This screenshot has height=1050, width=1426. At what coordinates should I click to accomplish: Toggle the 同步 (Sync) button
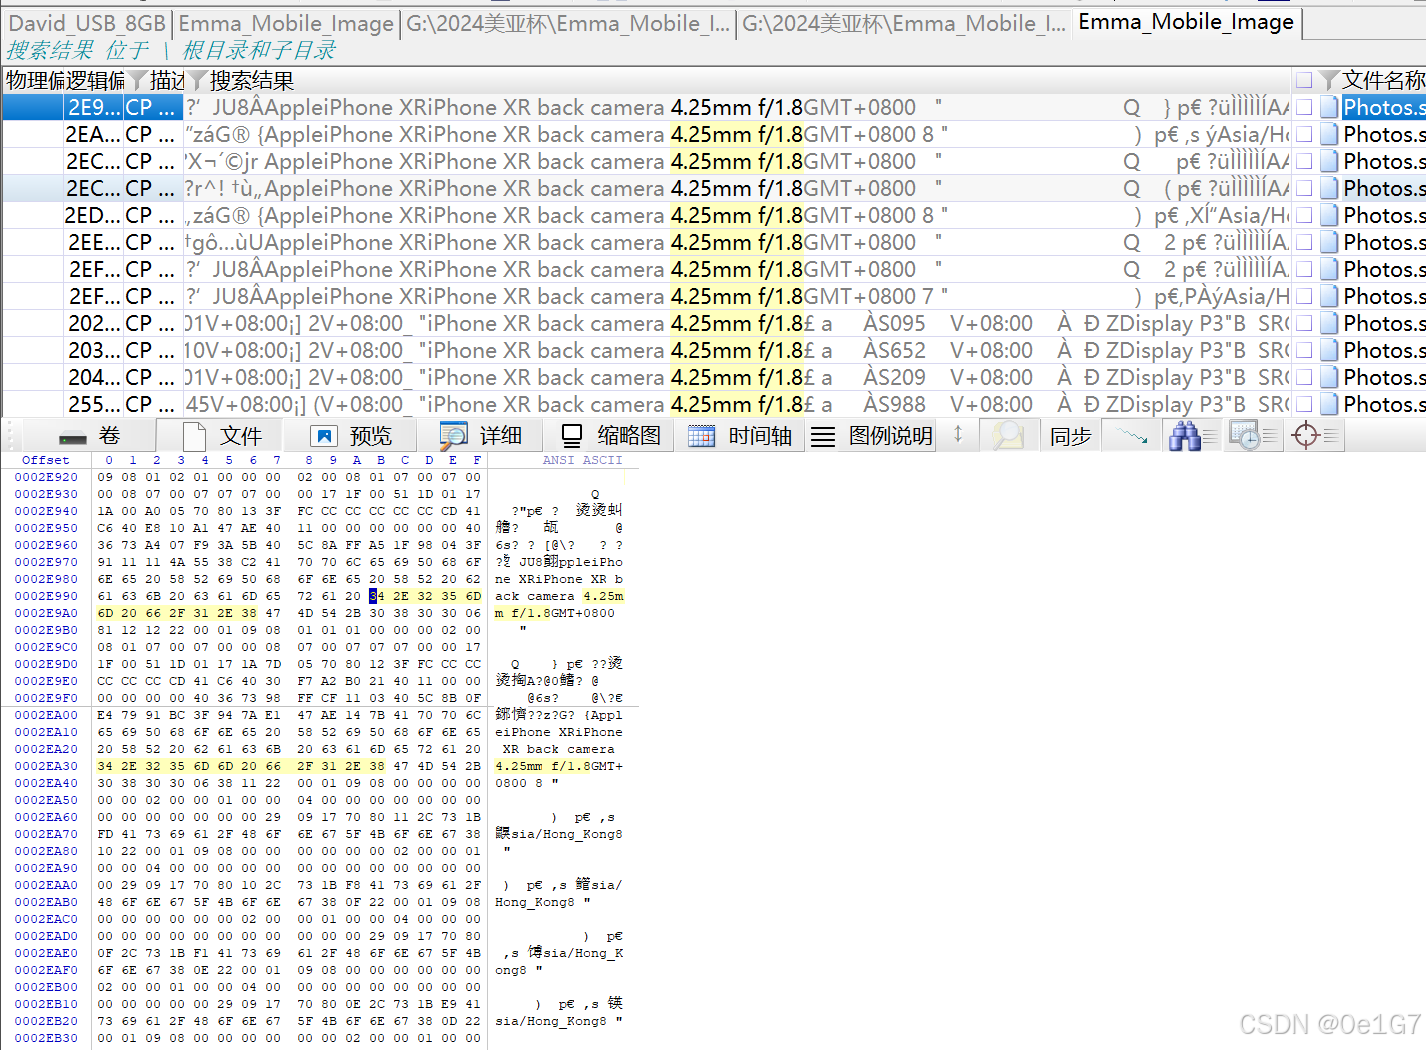(x=1071, y=436)
